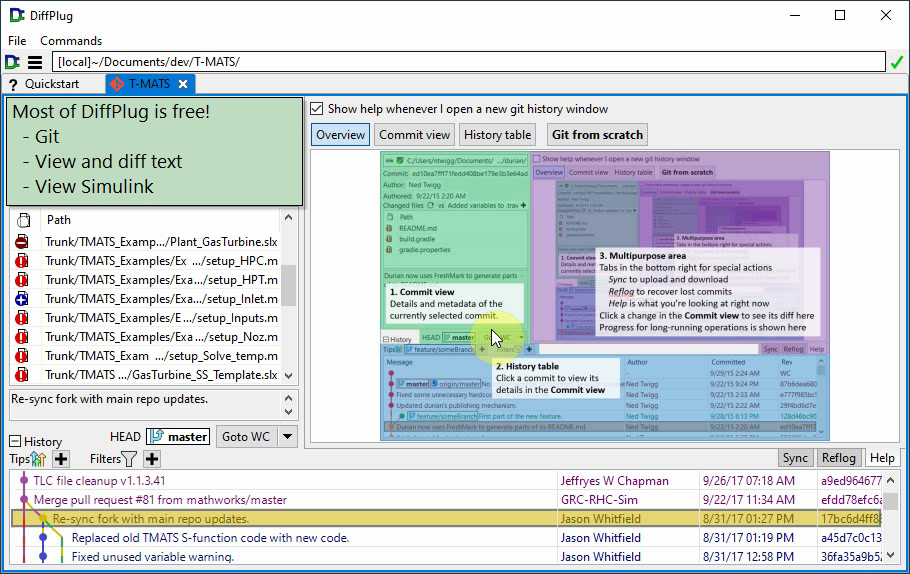The image size is (910, 574).
Task: Open the Goto WC dropdown arrow
Action: 287,436
